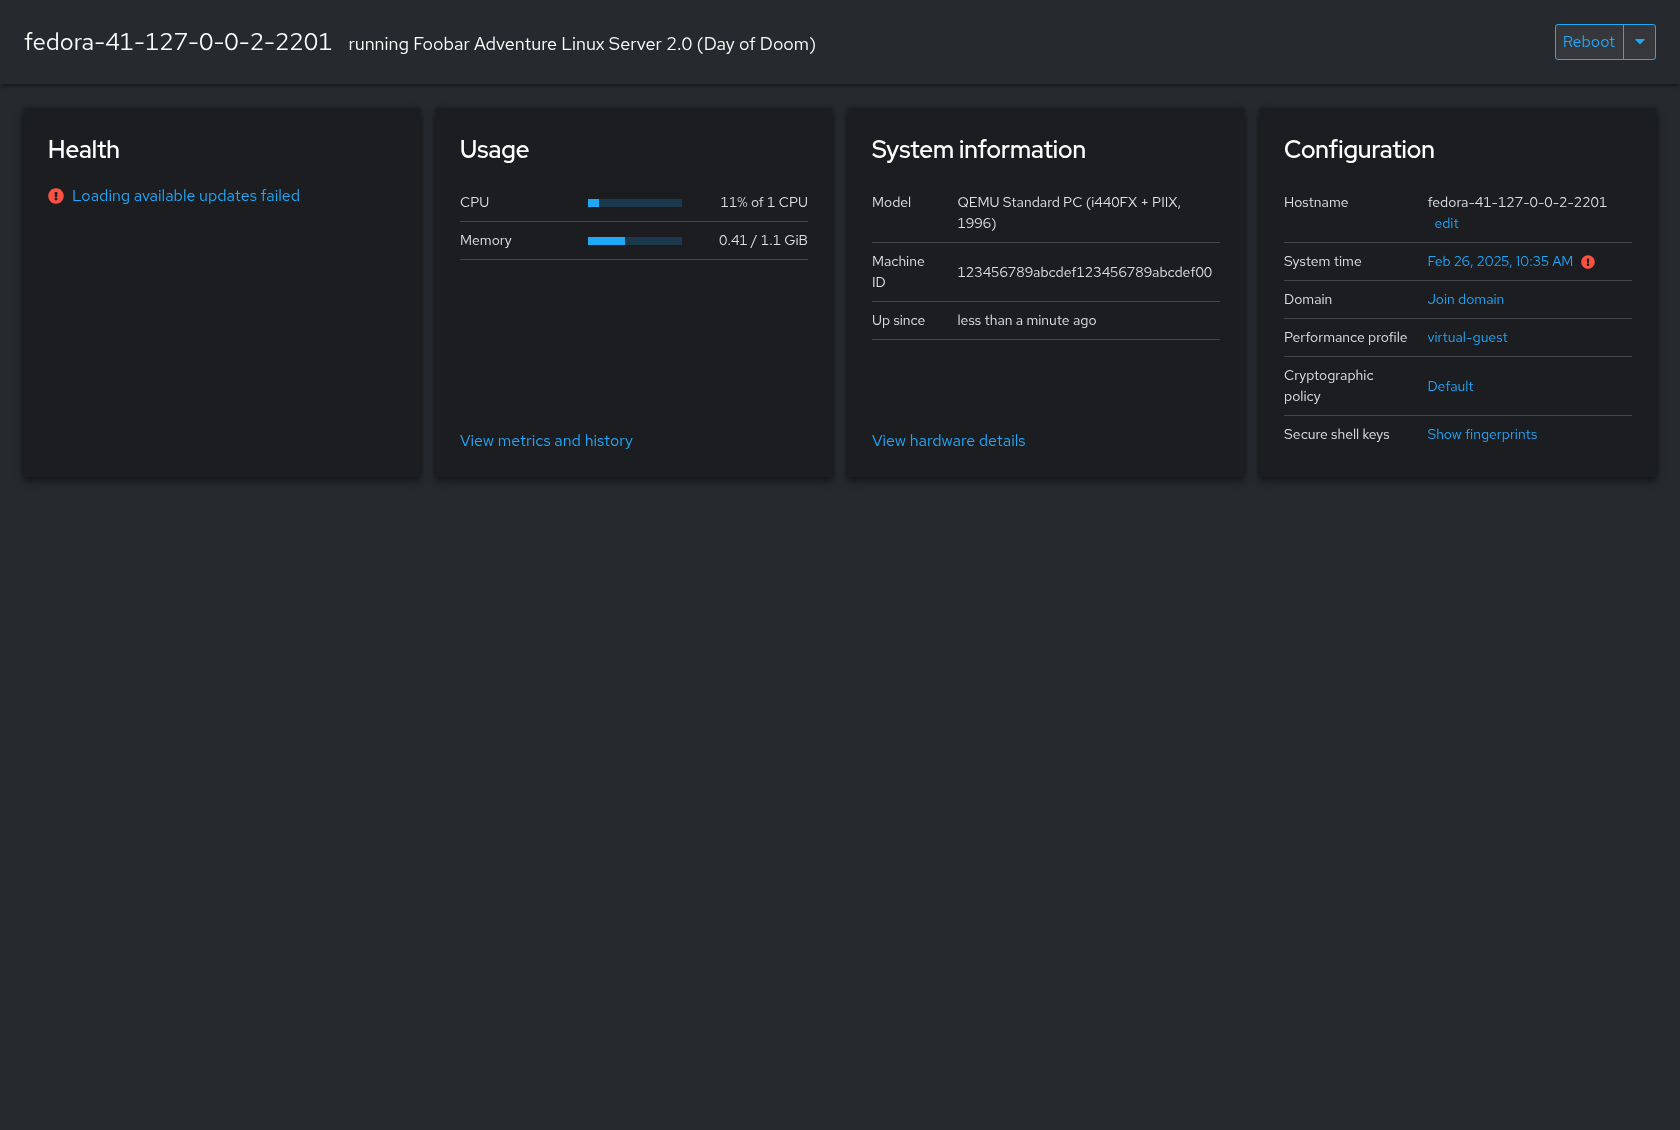Click the Usage card heading
This screenshot has height=1130, width=1680.
(494, 150)
